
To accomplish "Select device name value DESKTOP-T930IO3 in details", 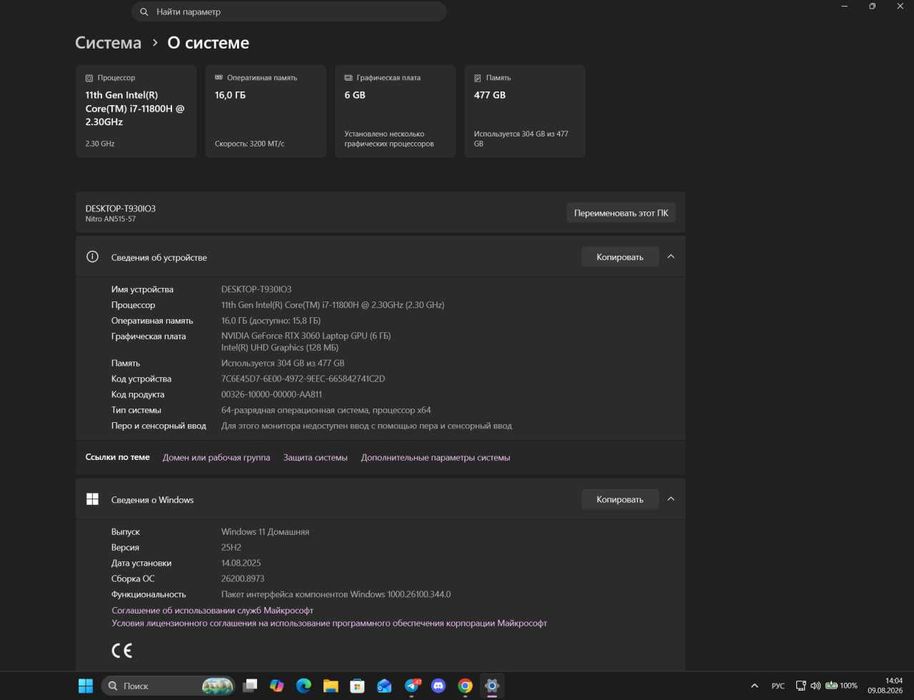I will 256,289.
